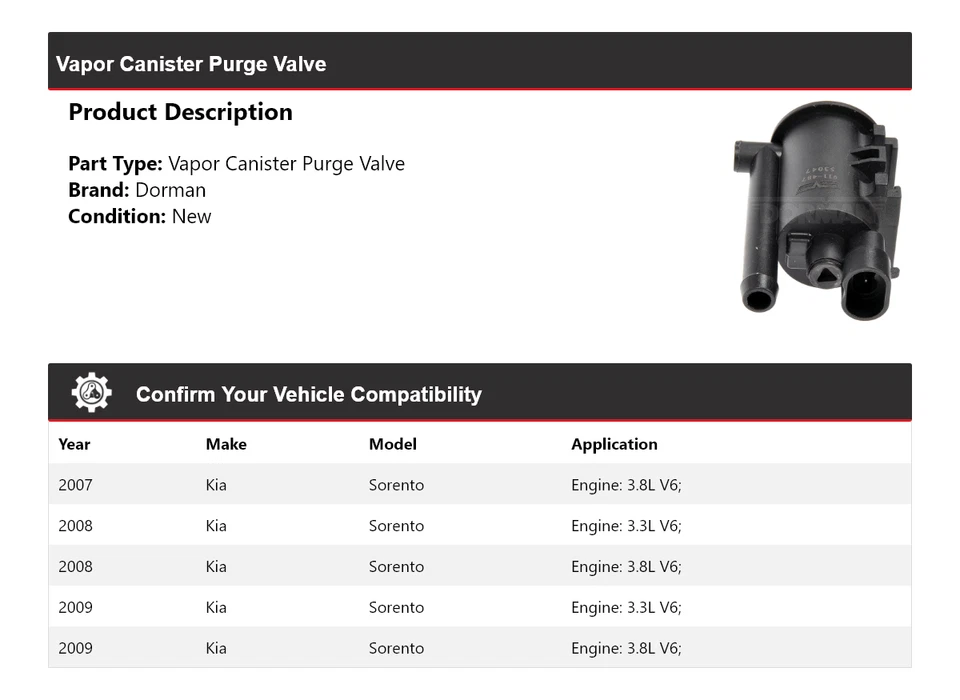Click the Model column header

pos(392,444)
